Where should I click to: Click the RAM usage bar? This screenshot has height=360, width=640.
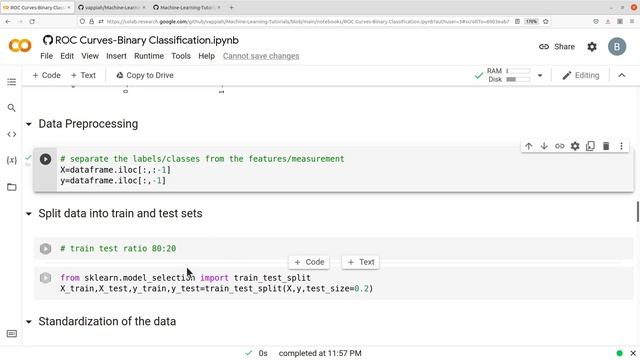pos(518,71)
